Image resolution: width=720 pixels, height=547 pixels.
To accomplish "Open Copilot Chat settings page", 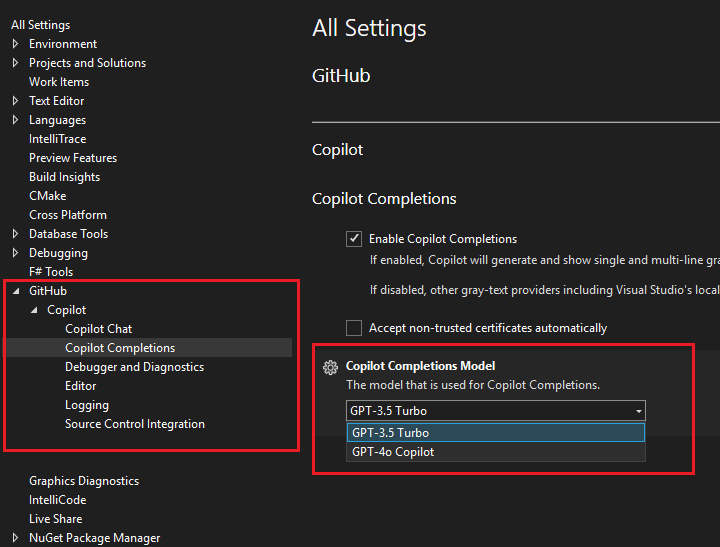I will click(x=98, y=329).
